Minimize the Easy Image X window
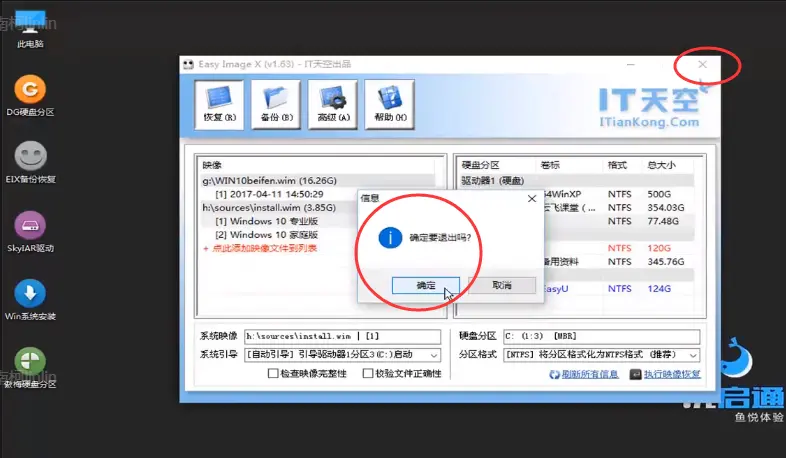Image resolution: width=786 pixels, height=458 pixels. tap(631, 64)
